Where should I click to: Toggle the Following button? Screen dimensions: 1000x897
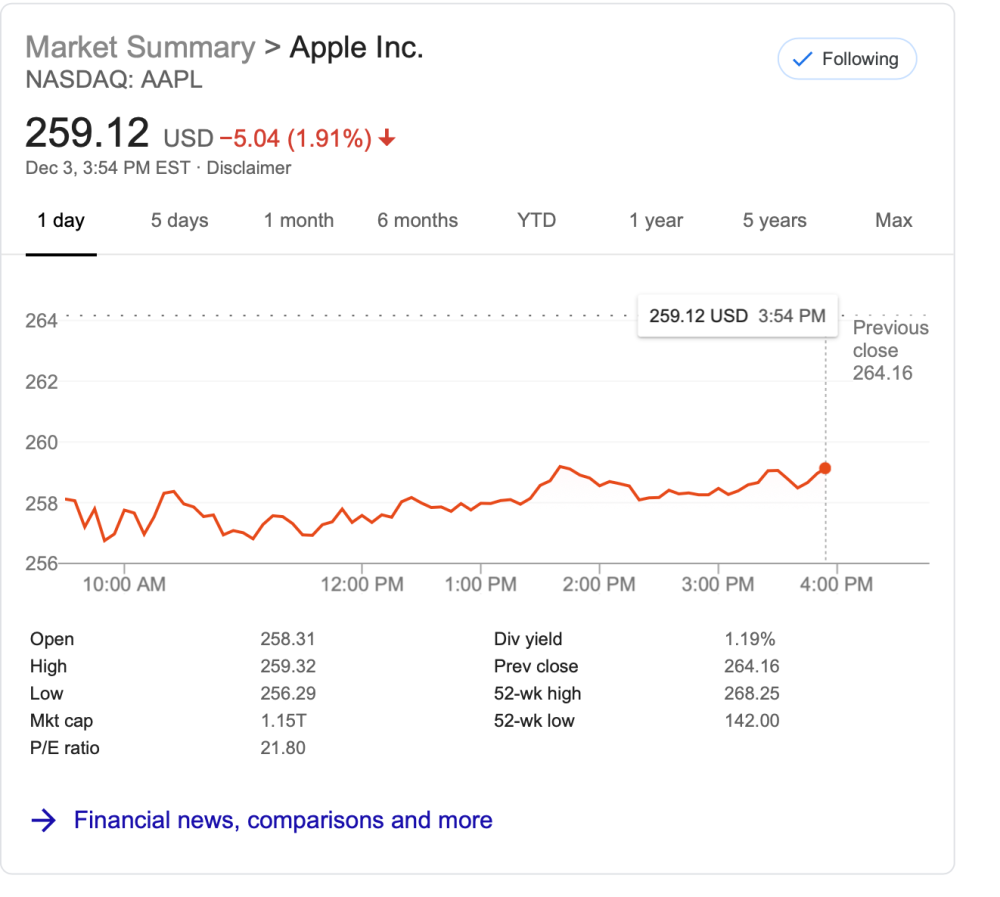click(x=847, y=60)
